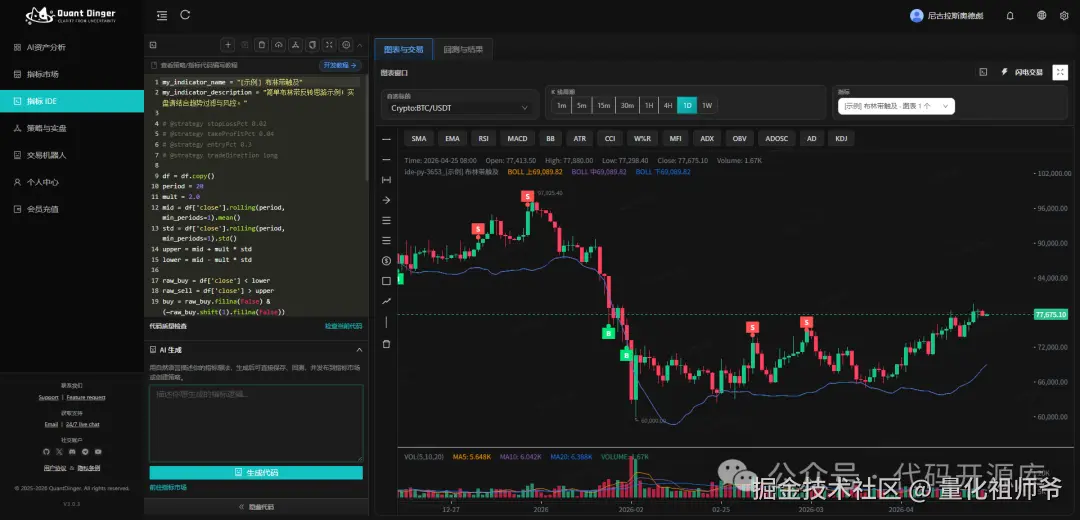Click the shield icon in the code toolbar
Image resolution: width=1080 pixels, height=520 pixels.
tap(313, 45)
